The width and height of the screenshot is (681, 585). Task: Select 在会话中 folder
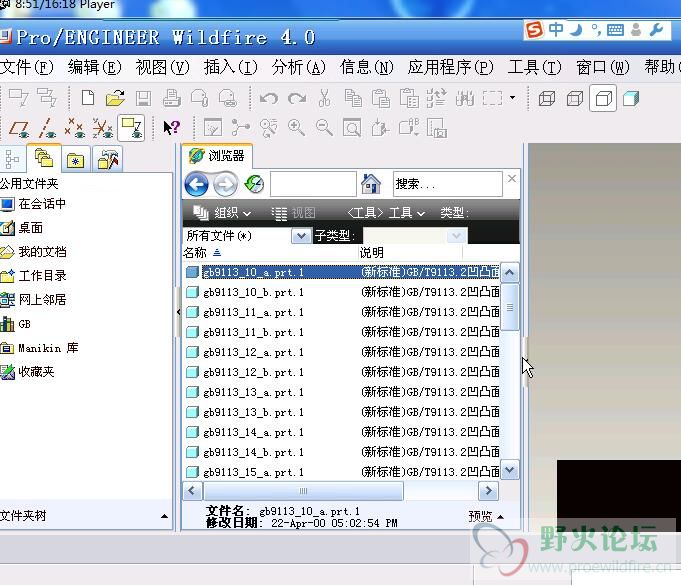click(x=34, y=204)
